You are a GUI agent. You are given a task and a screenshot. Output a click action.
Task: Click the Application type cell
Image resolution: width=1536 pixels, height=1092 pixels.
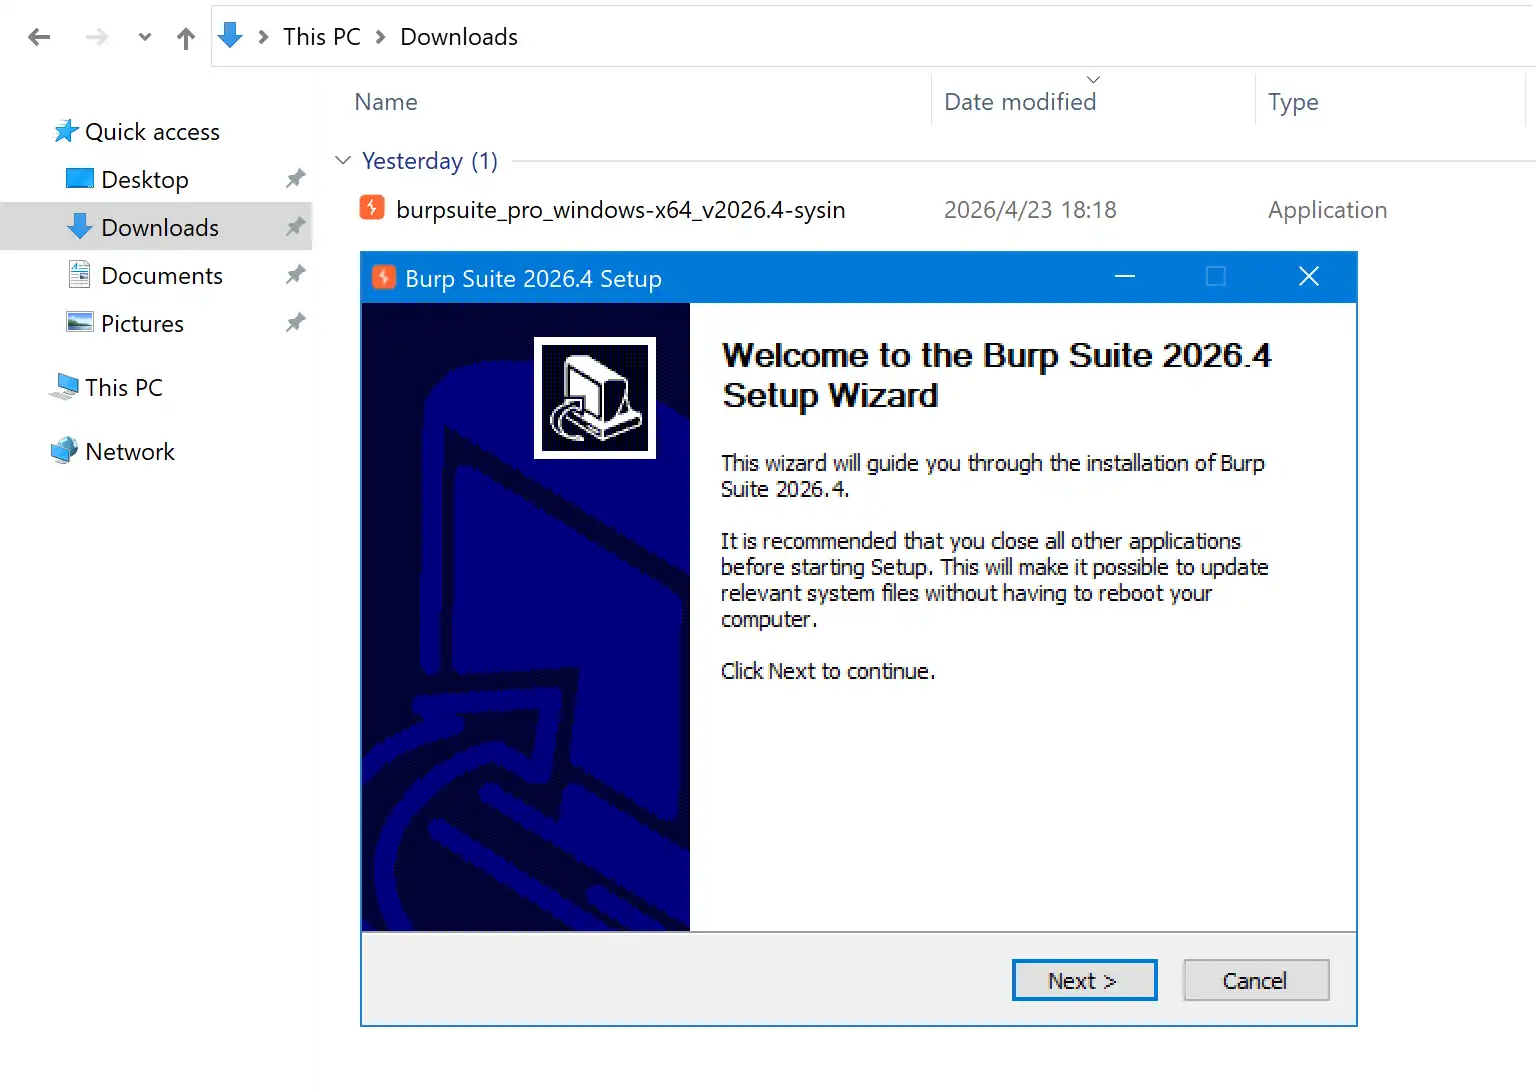[1328, 210]
